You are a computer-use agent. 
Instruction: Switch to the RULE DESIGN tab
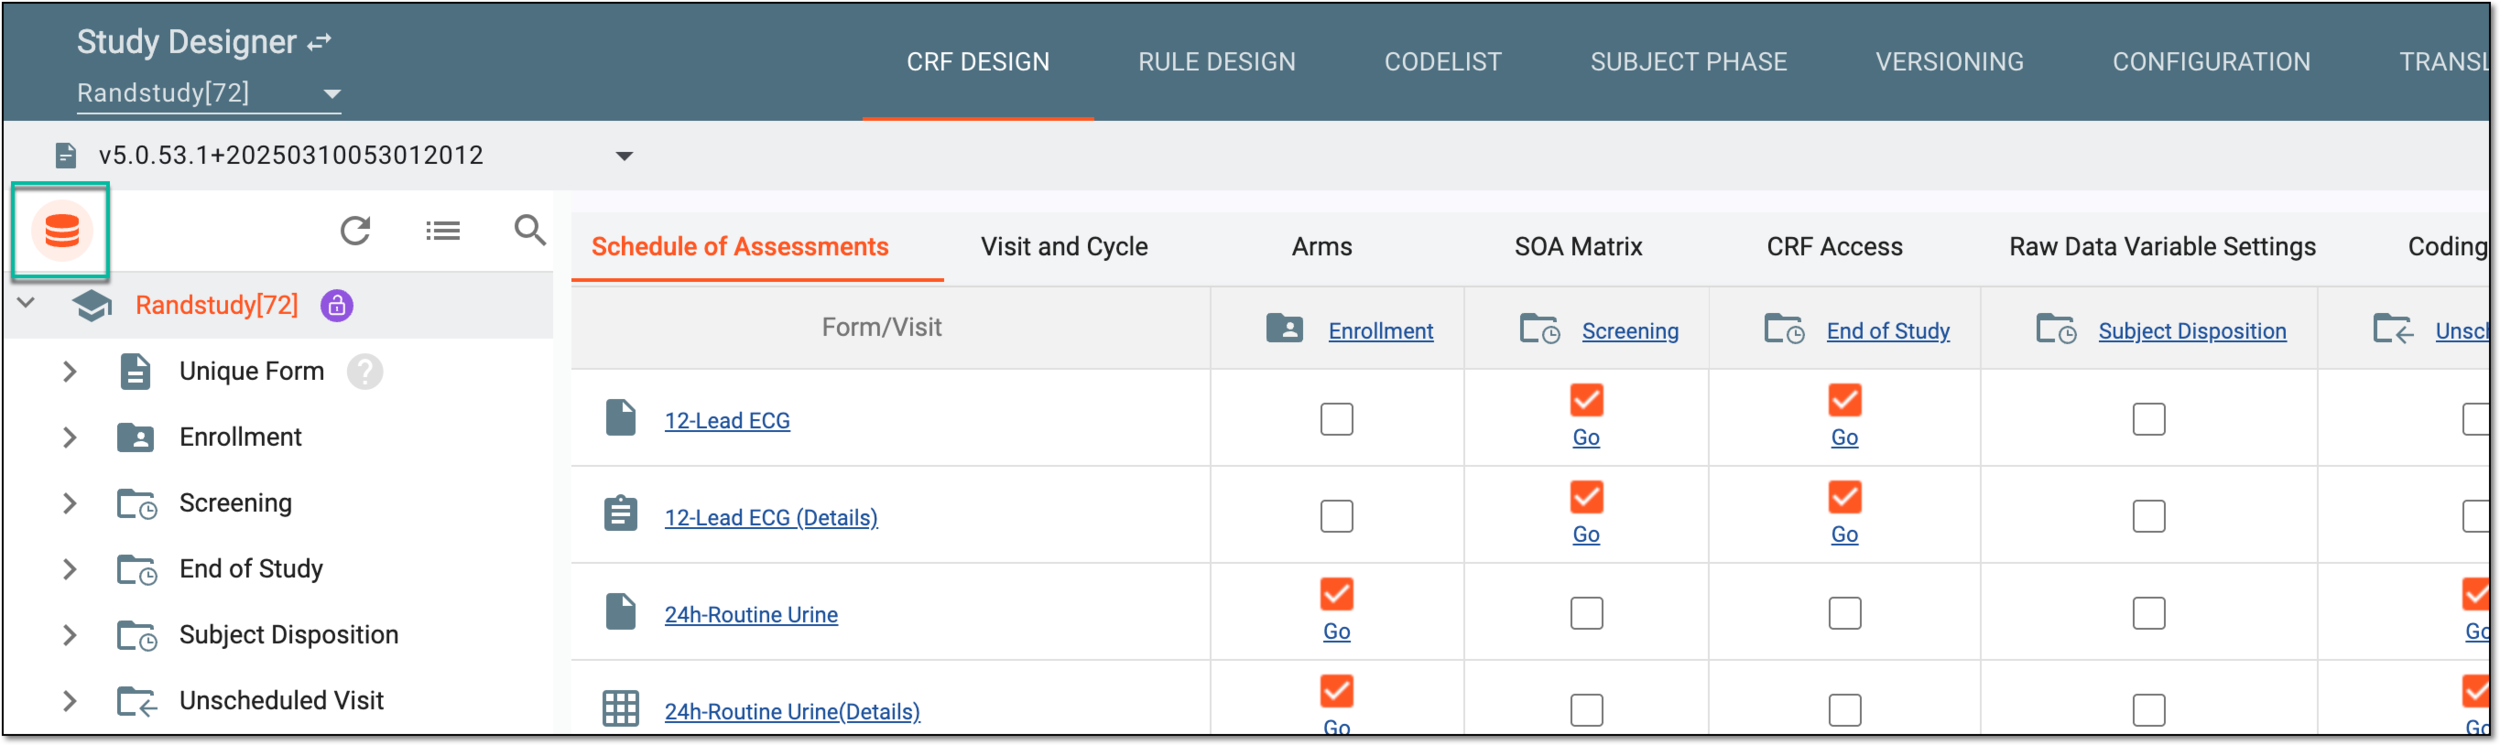tap(1216, 62)
